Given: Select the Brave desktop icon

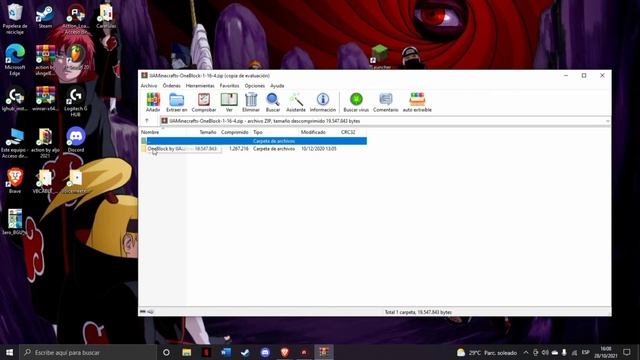Looking at the screenshot, I should [15, 180].
